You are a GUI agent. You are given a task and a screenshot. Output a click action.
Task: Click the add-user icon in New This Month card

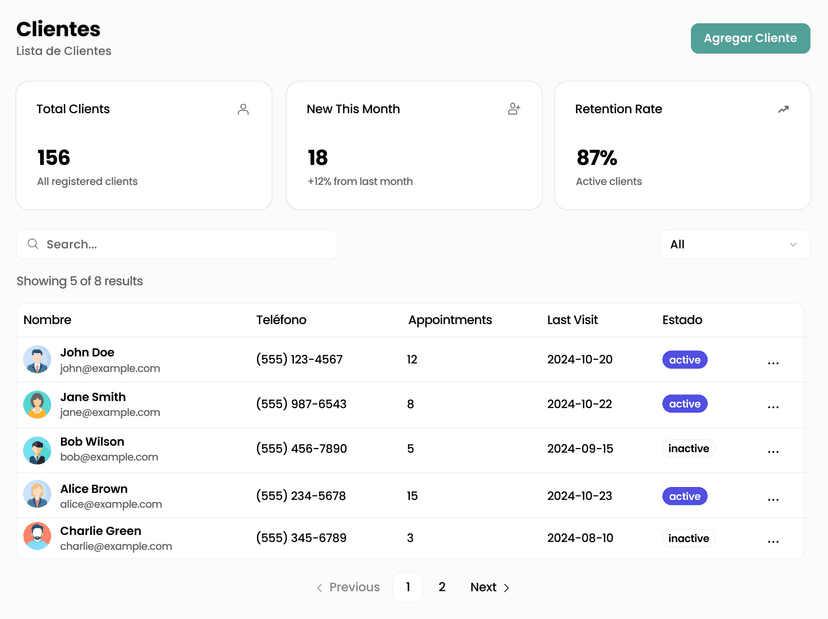coord(514,109)
